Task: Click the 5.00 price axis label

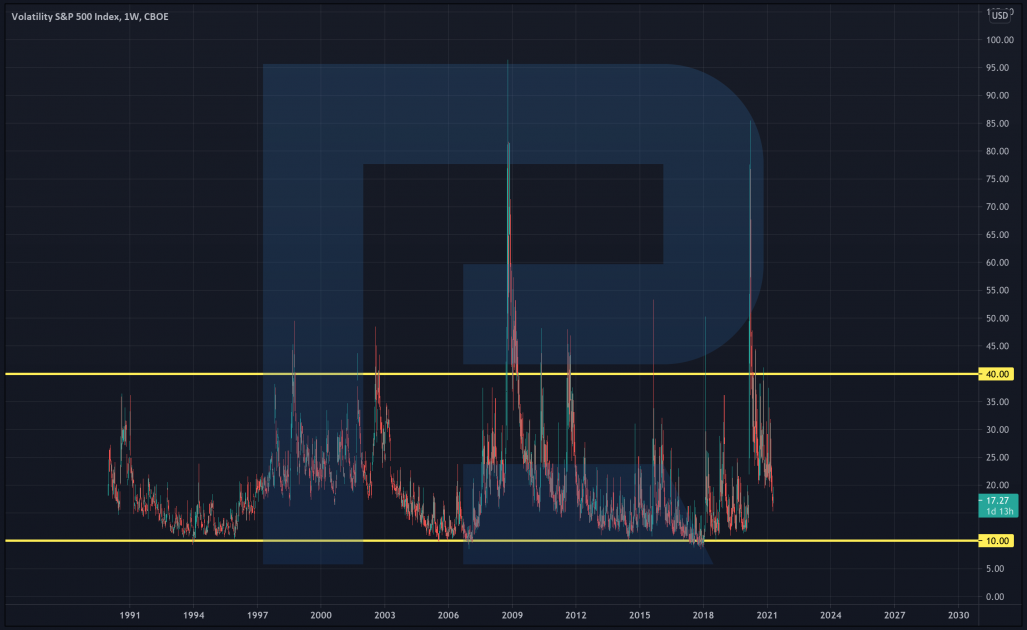Action: tap(995, 568)
